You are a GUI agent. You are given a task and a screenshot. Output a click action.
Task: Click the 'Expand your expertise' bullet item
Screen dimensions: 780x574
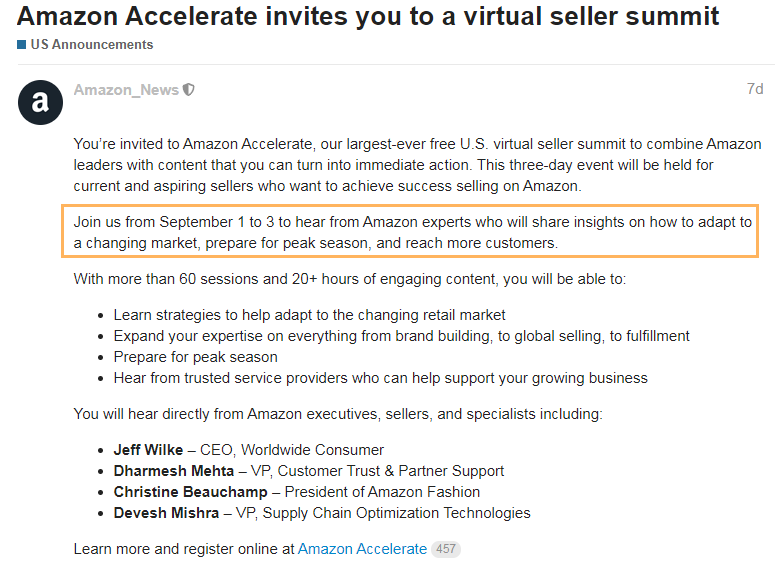401,336
